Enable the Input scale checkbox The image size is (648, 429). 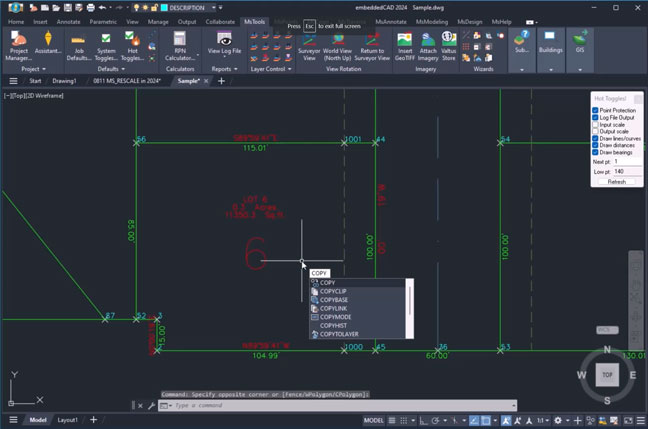pyautogui.click(x=596, y=124)
